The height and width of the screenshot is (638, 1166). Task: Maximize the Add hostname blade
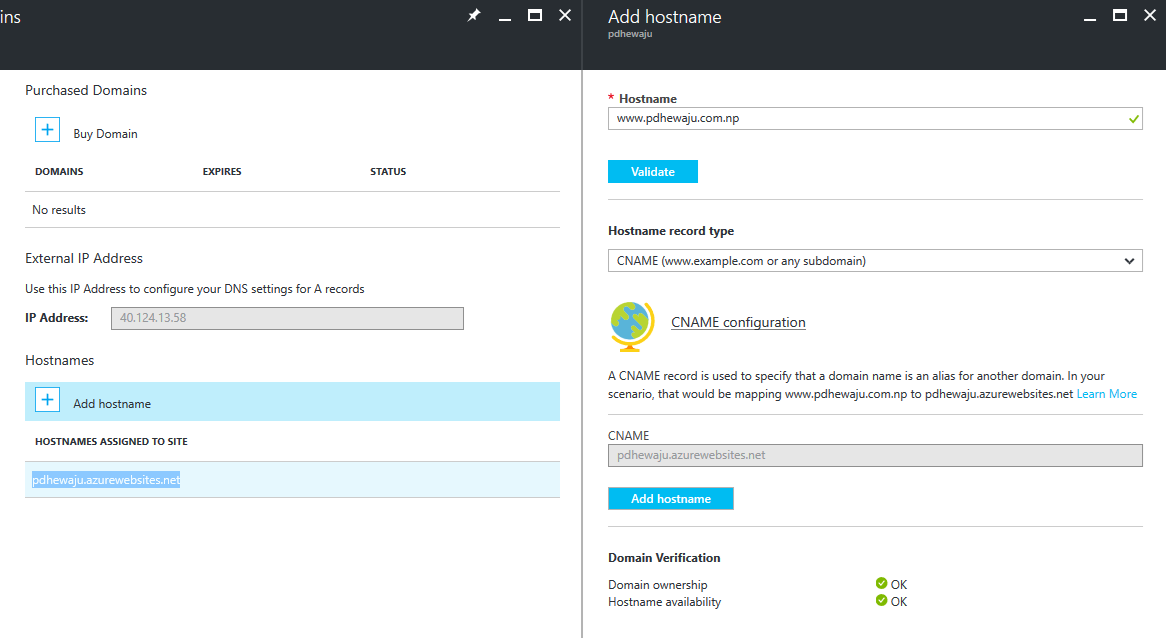pyautogui.click(x=1120, y=15)
